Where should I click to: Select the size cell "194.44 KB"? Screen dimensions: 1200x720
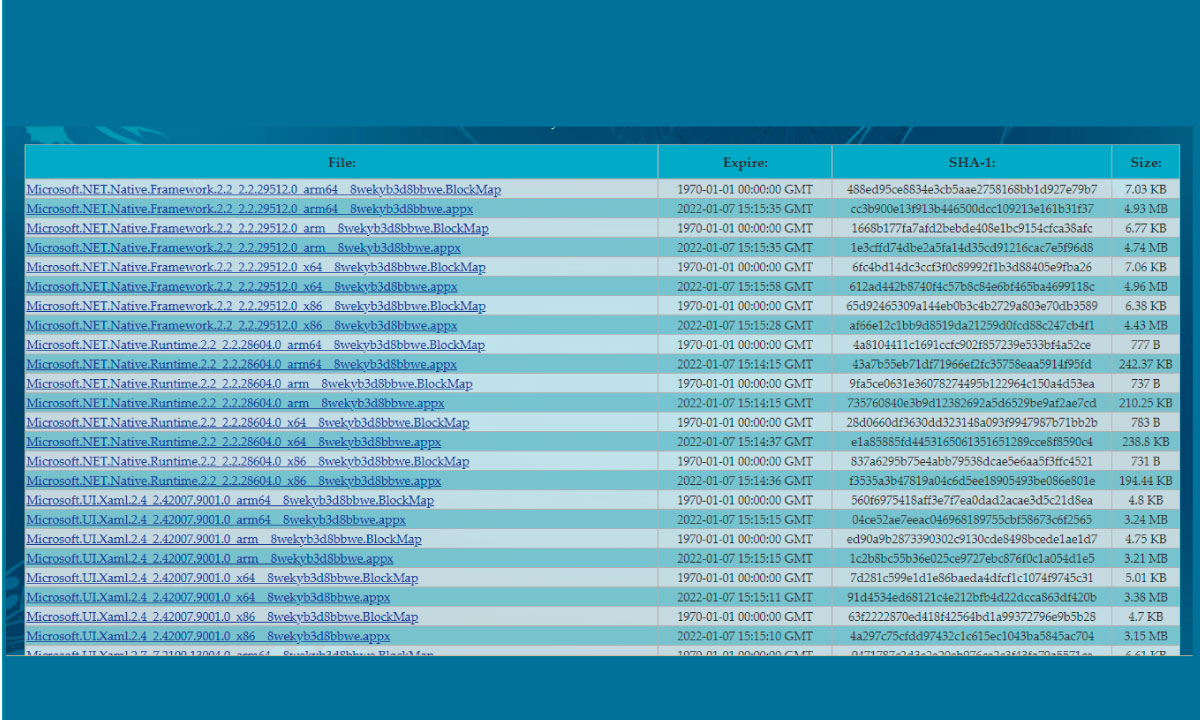pyautogui.click(x=1146, y=481)
